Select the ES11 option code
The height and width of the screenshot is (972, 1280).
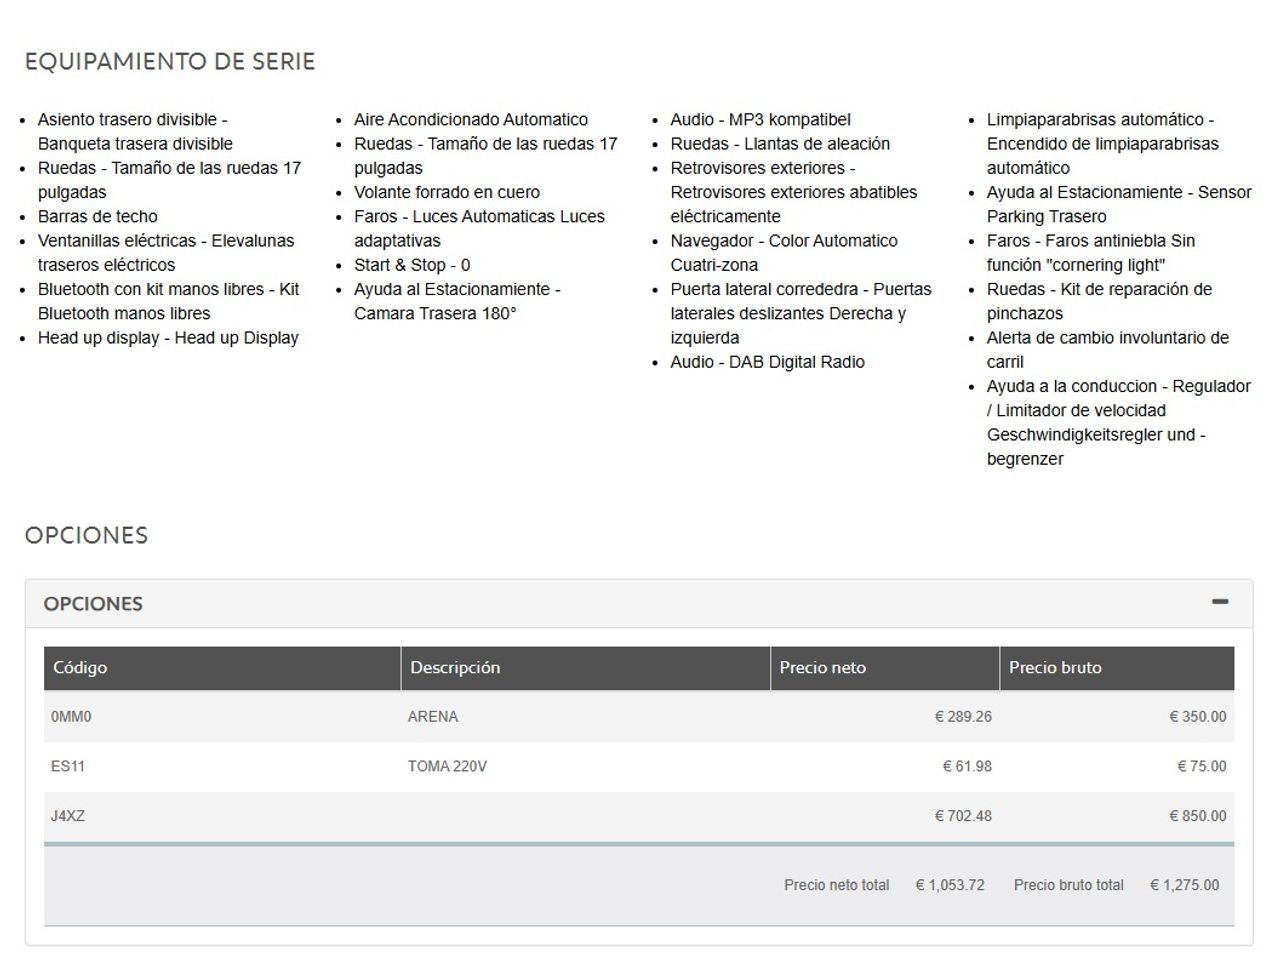[x=68, y=767]
